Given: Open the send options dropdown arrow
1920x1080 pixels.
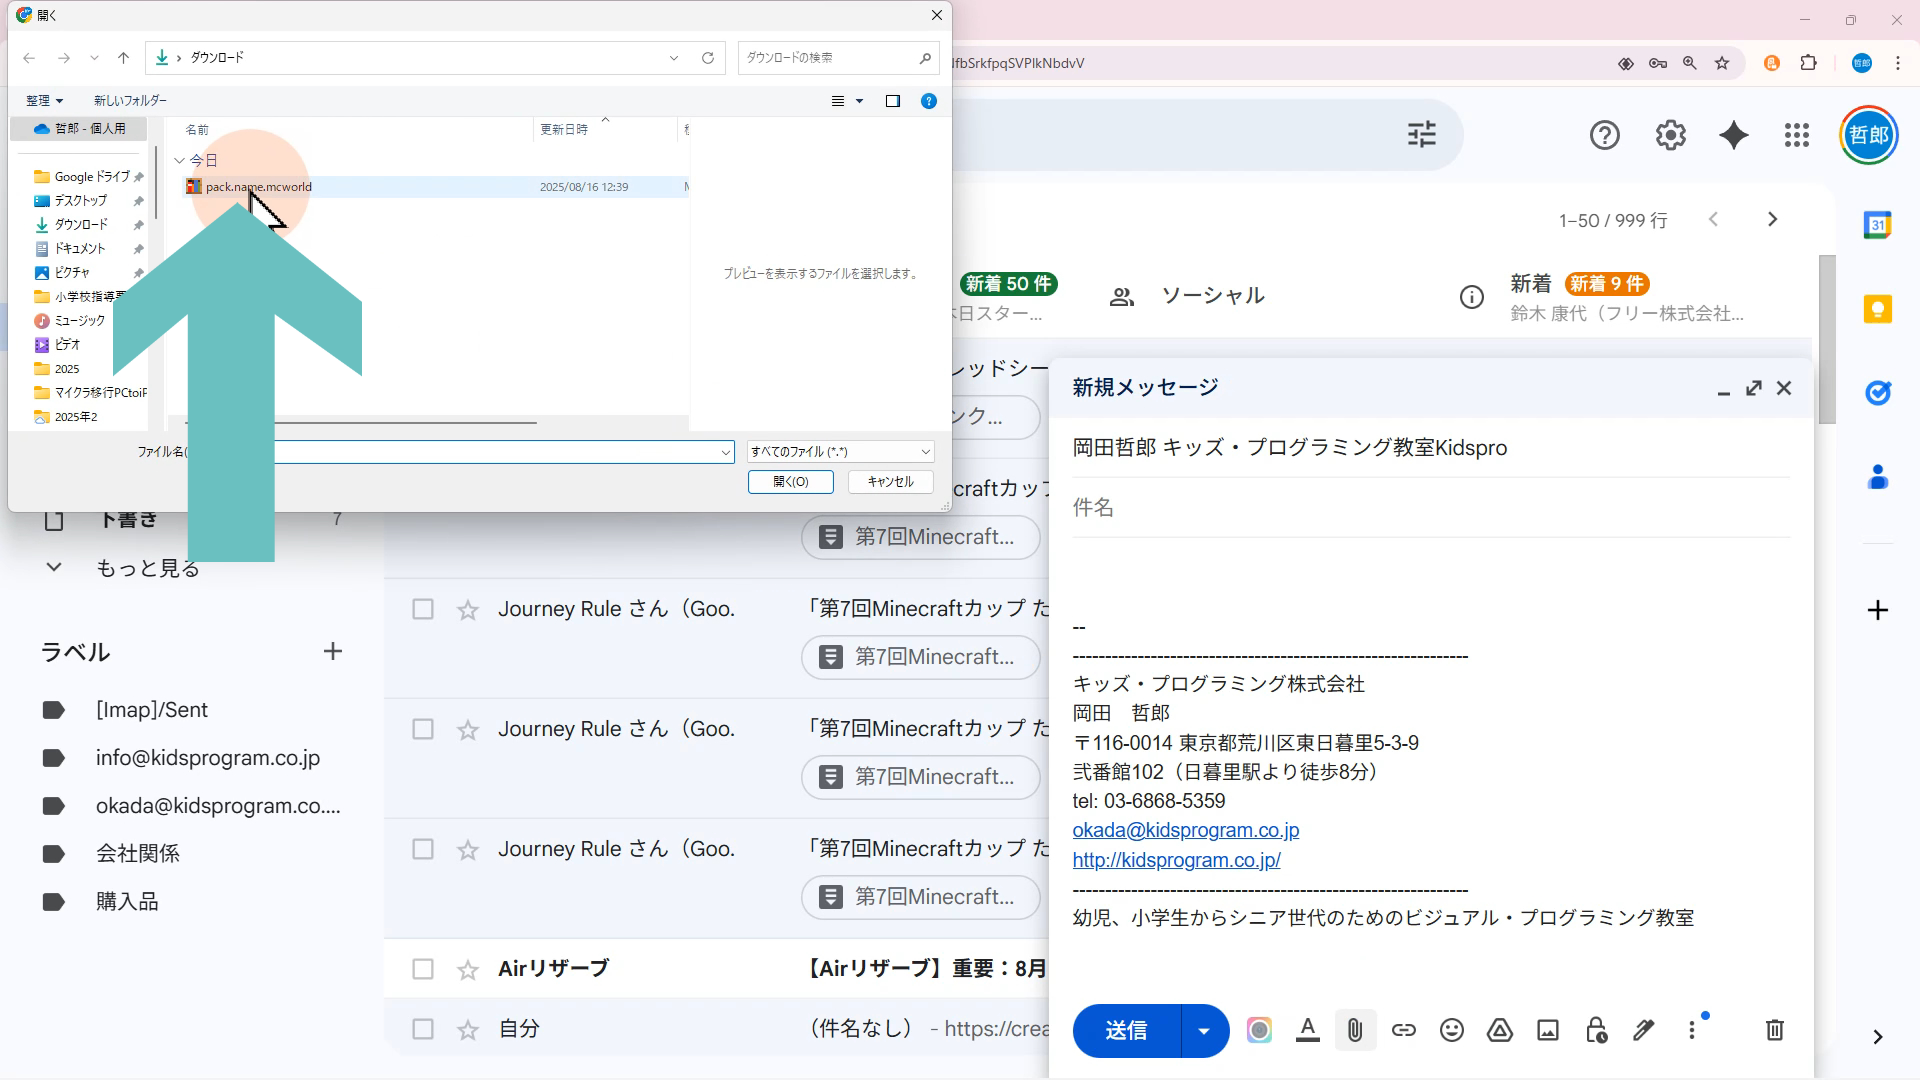Looking at the screenshot, I should (x=1204, y=1030).
